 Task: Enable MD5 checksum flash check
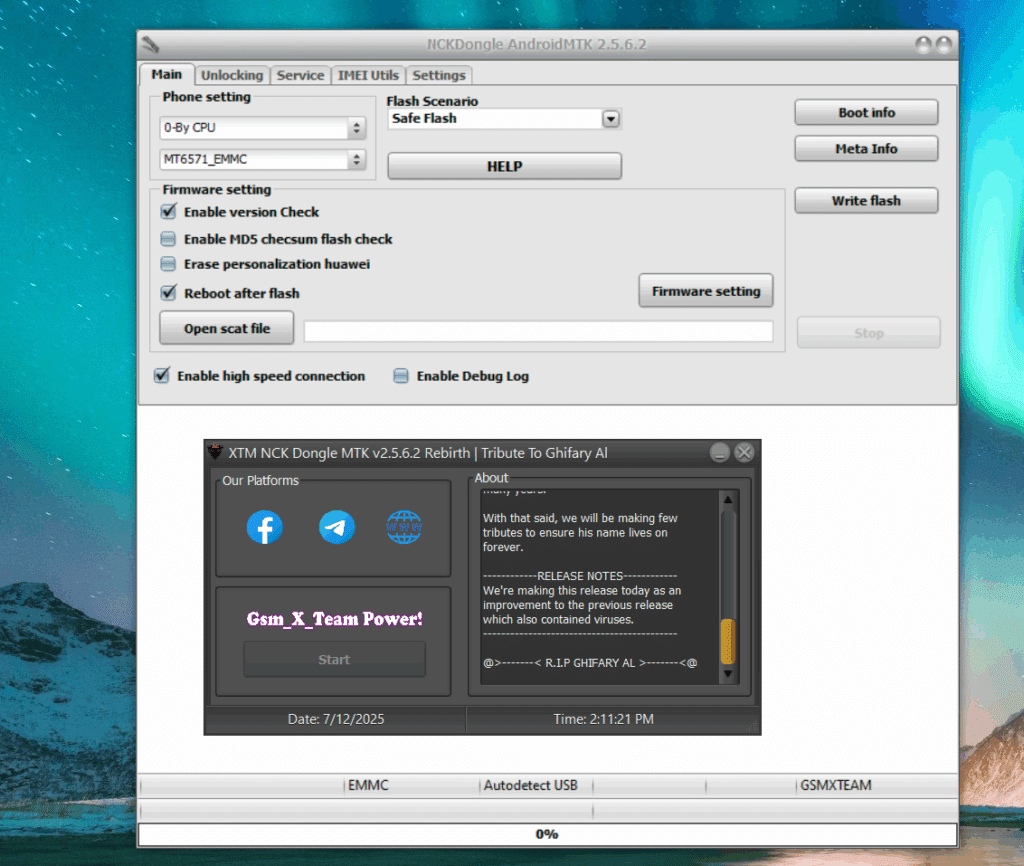[x=168, y=239]
